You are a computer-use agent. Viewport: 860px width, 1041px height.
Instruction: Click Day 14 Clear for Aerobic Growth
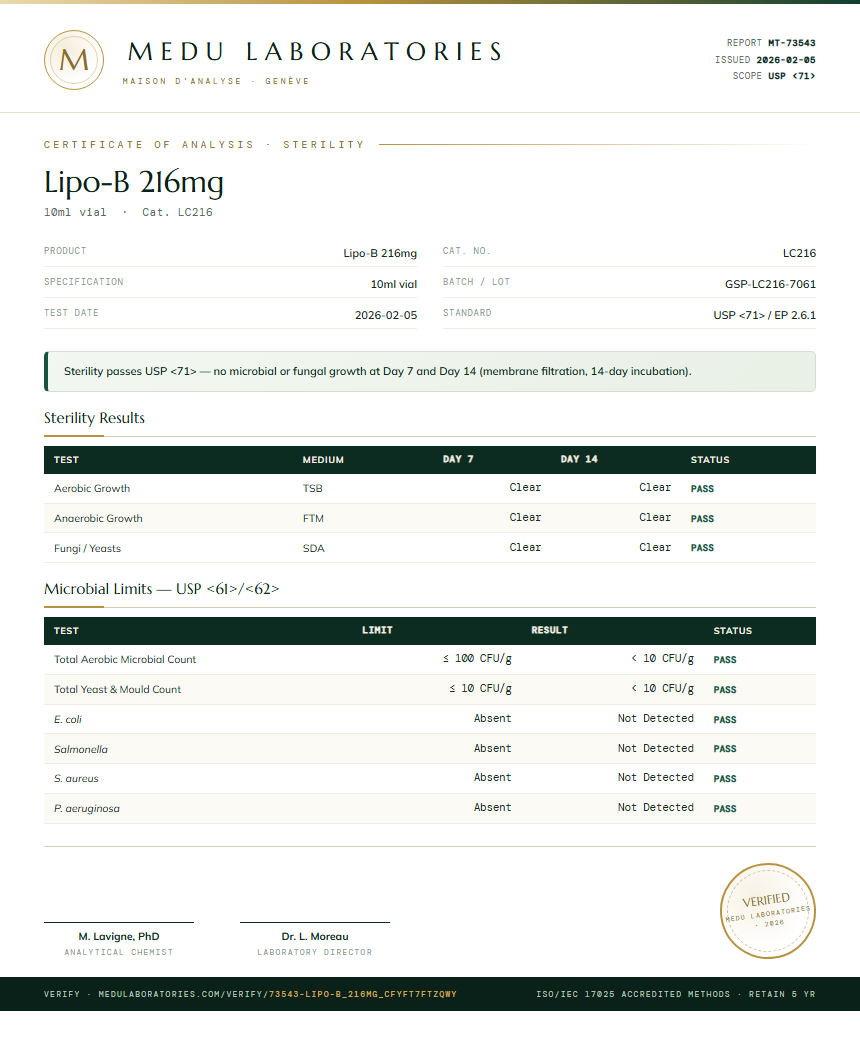655,487
